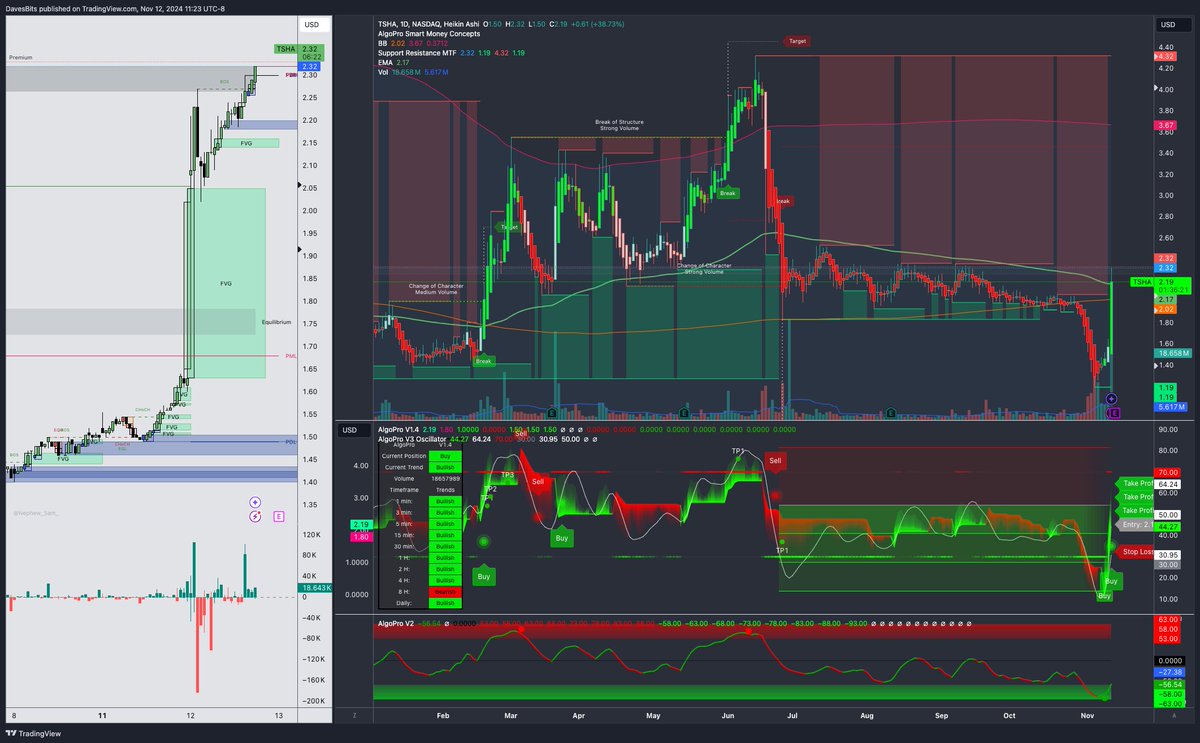1200x743 pixels.
Task: Click the Volume value 18657989 in table
Action: pos(444,479)
